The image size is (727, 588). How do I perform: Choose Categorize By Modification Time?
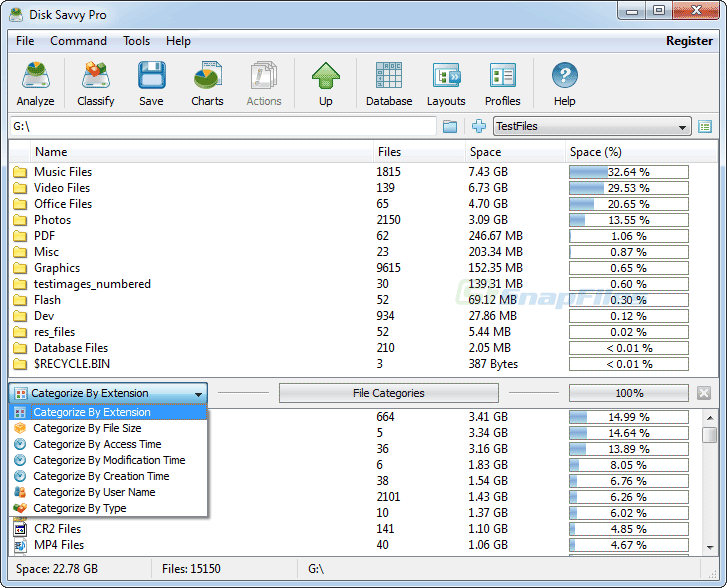tap(108, 460)
